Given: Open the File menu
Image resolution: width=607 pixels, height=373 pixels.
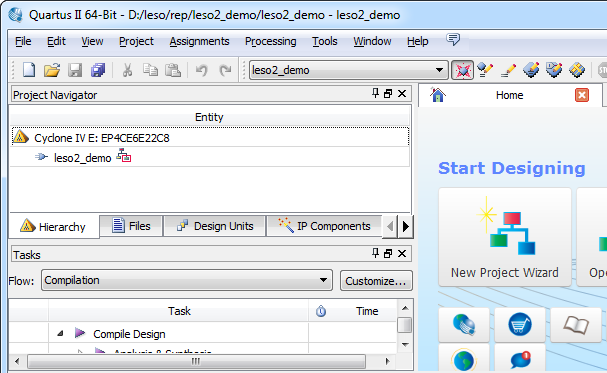Looking at the screenshot, I should pos(23,41).
